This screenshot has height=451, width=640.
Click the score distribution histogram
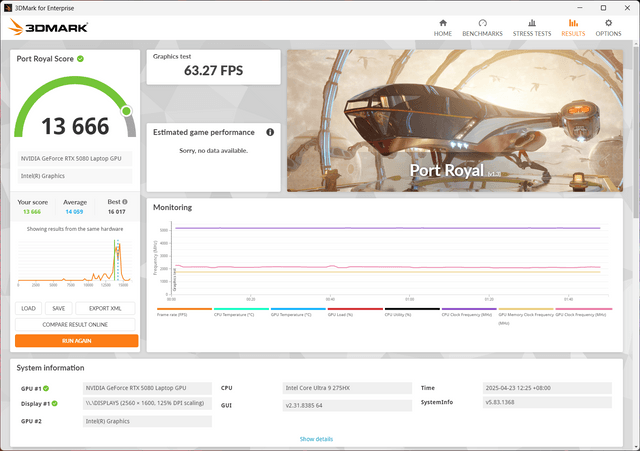[75, 261]
